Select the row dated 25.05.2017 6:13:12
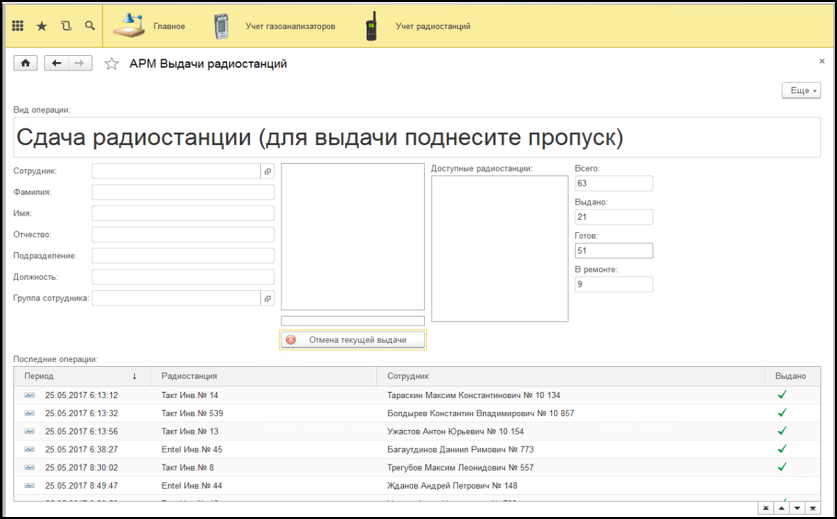Screen dimensions: 837x519 click(417, 395)
